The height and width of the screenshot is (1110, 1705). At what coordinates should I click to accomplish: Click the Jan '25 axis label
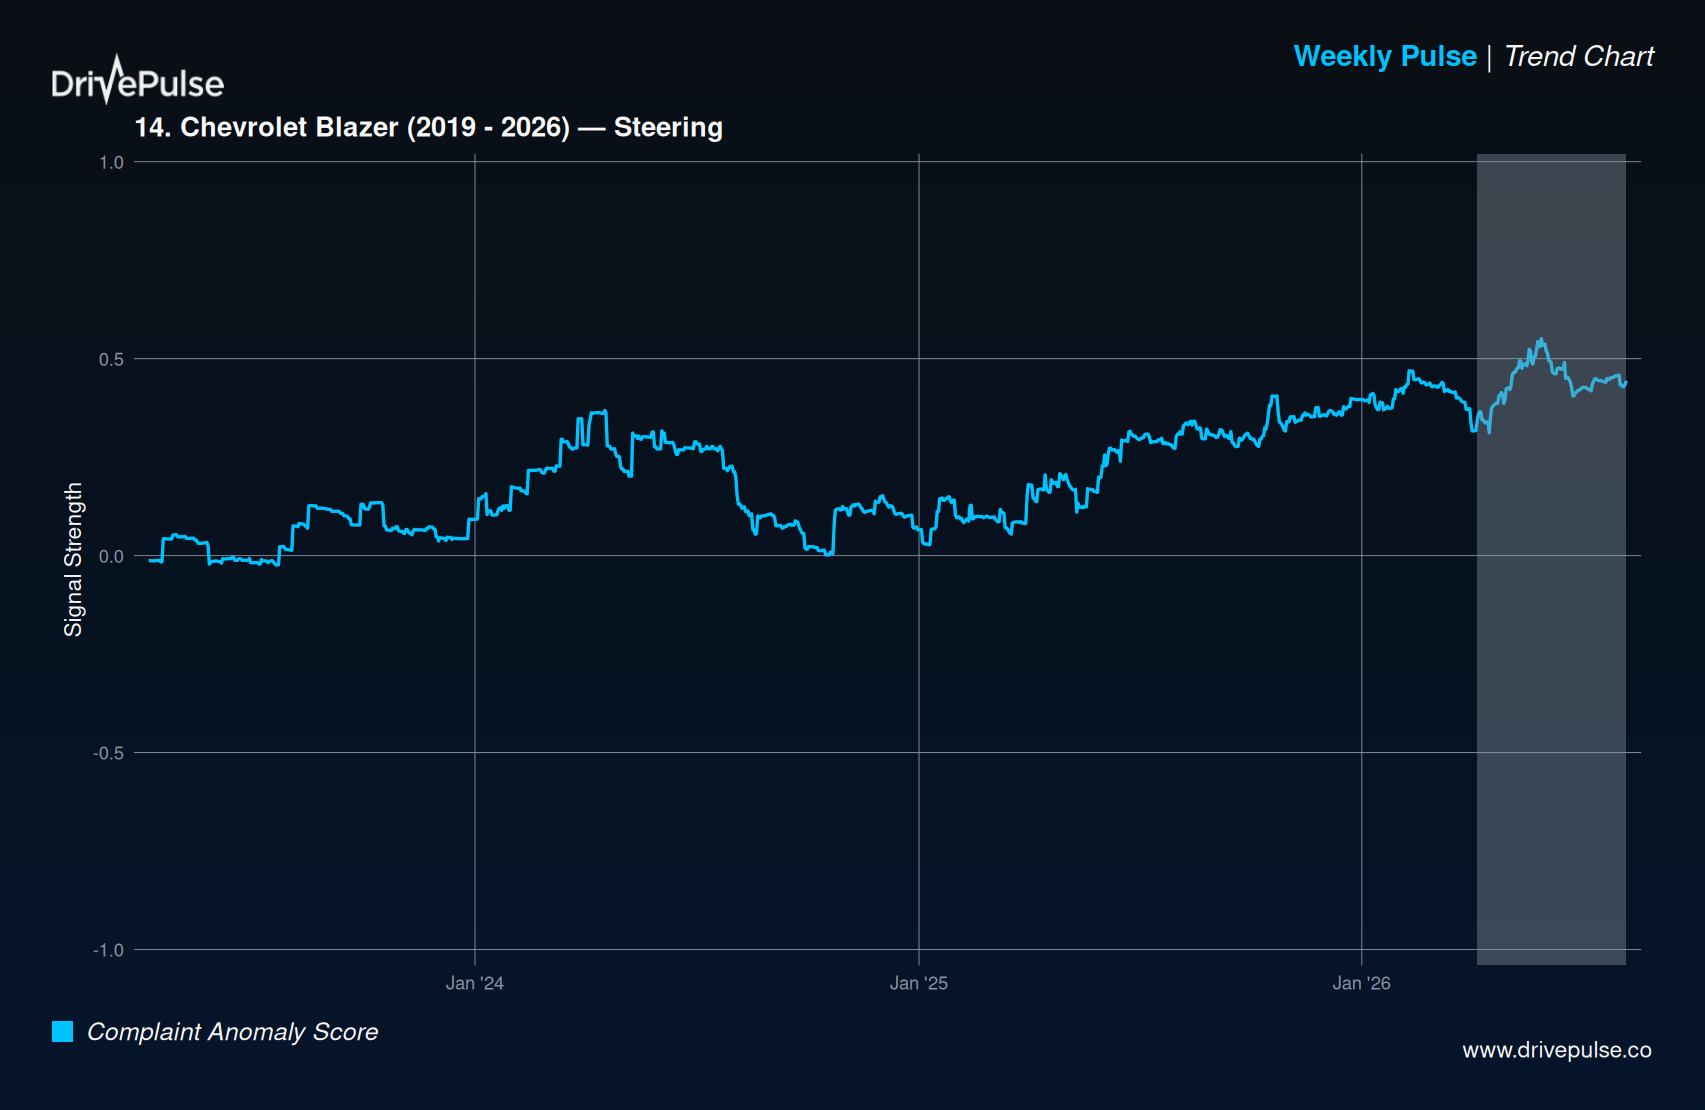919,983
